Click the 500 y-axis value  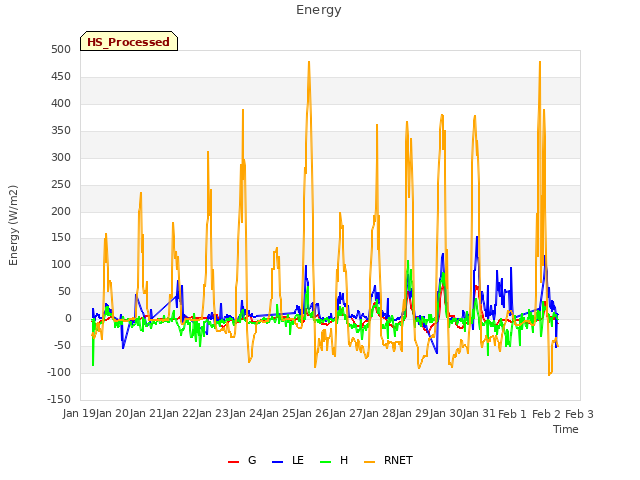[x=61, y=49]
